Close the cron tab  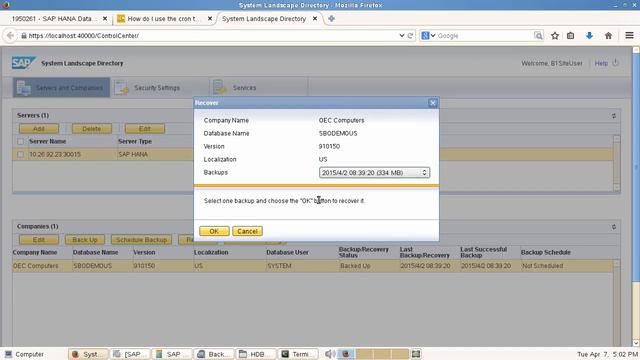tap(210, 18)
